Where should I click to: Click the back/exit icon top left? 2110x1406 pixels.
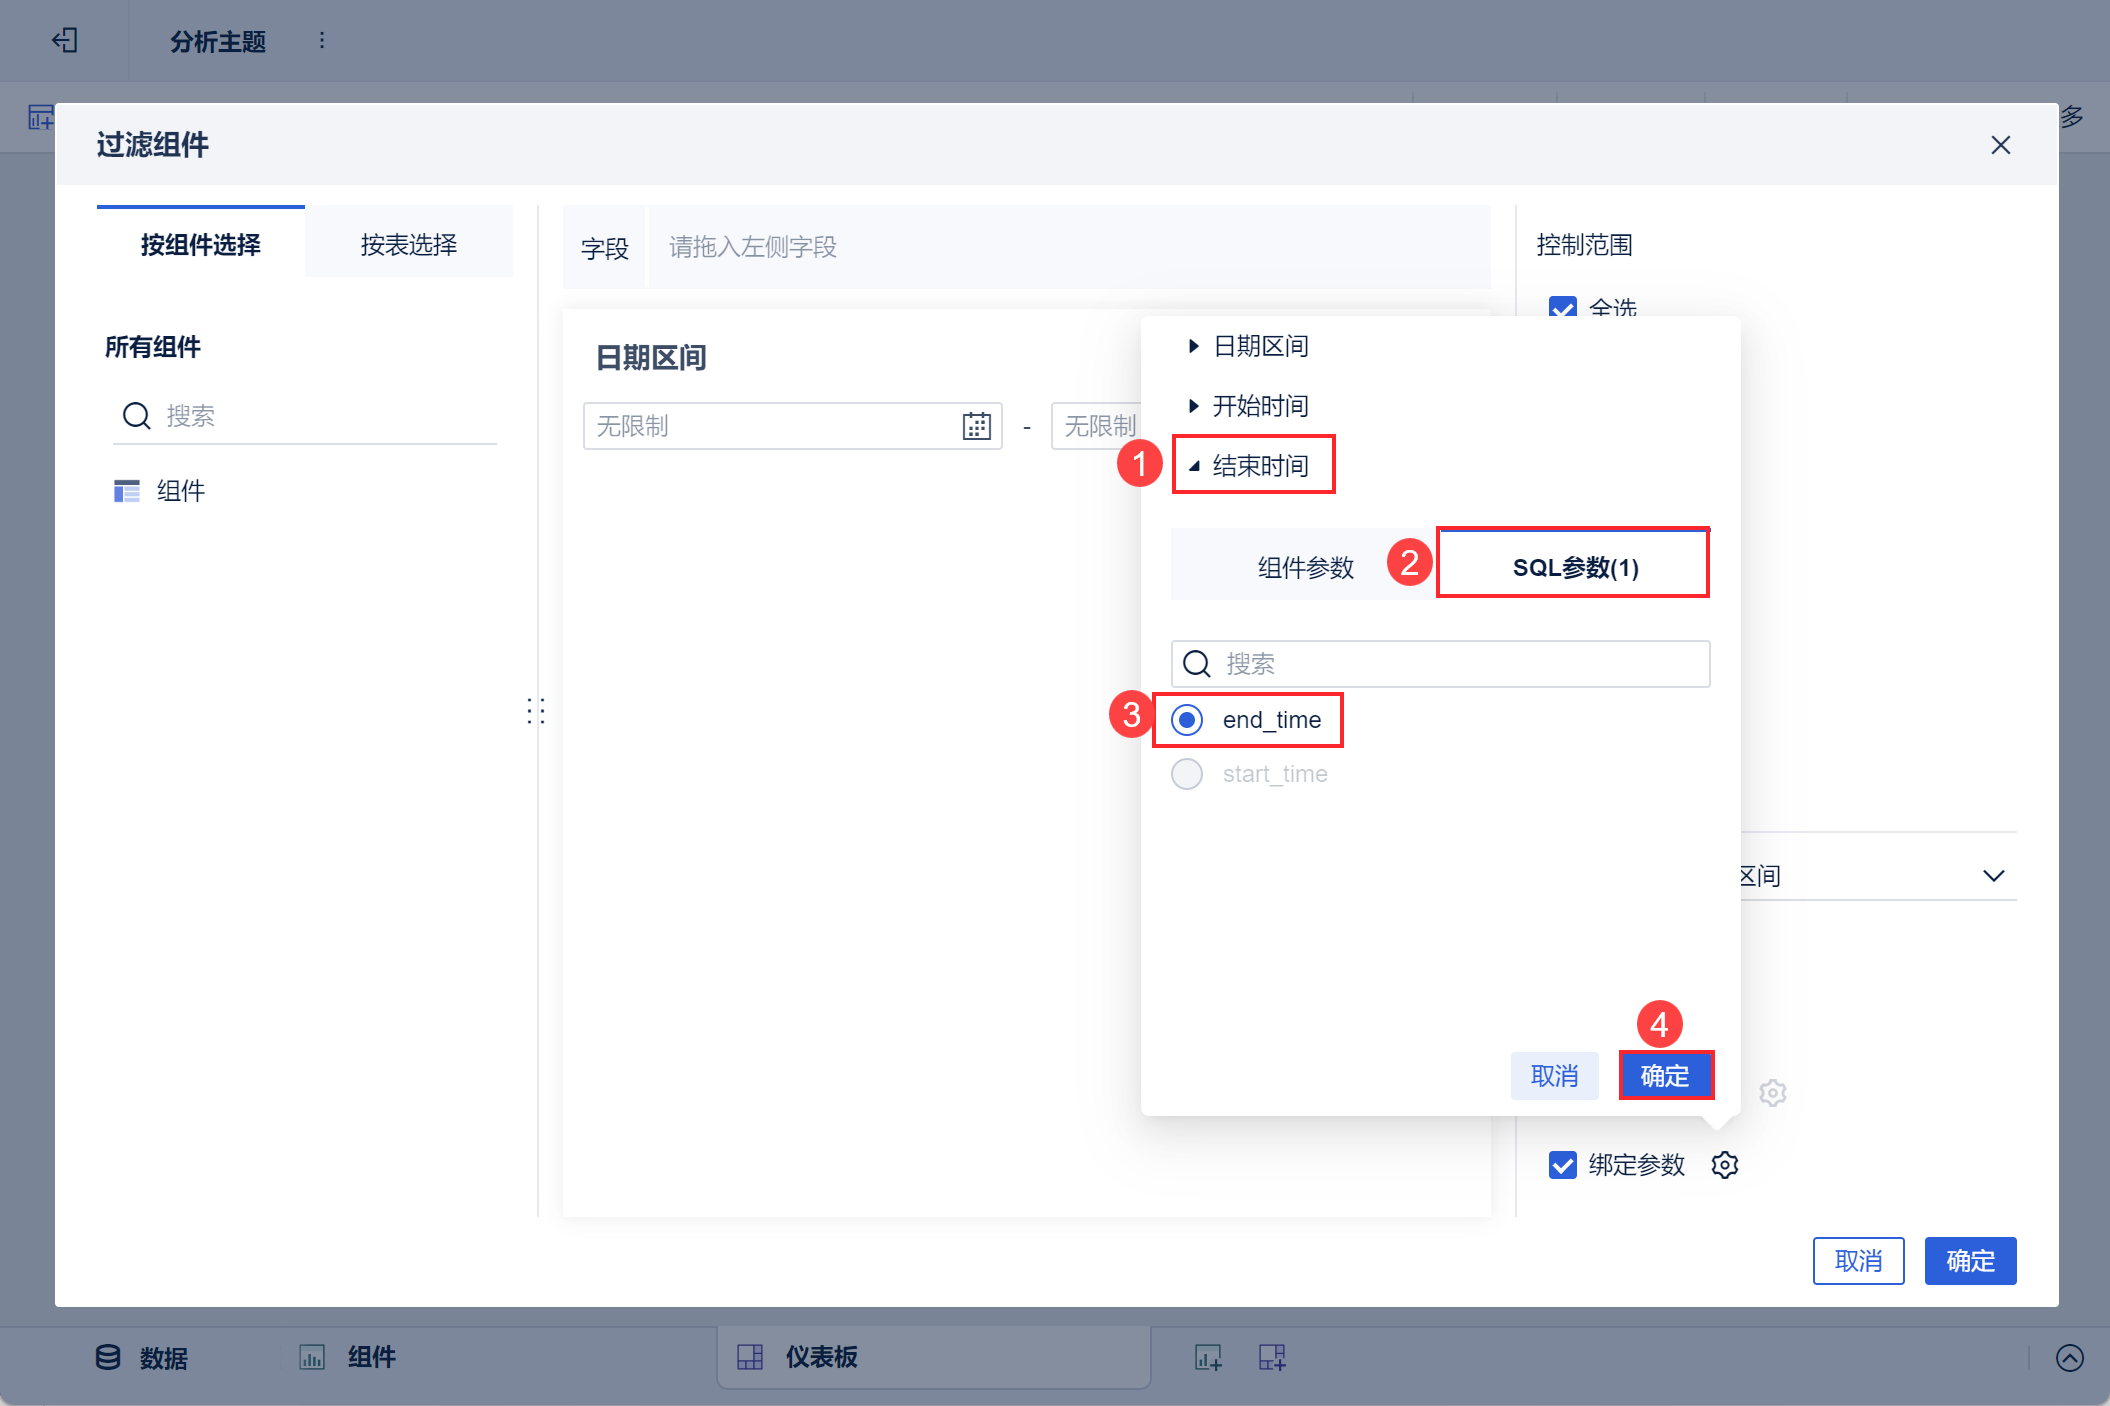click(x=65, y=40)
